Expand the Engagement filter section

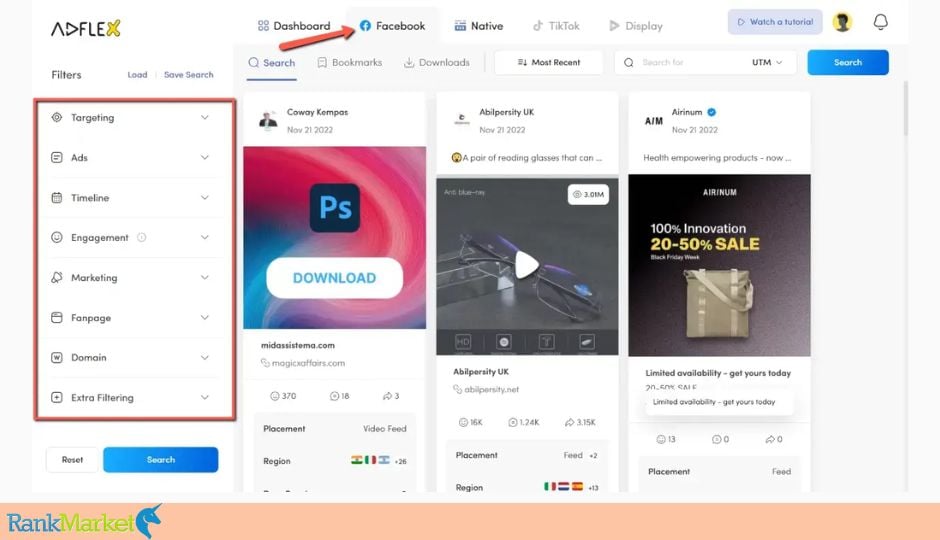click(x=204, y=237)
